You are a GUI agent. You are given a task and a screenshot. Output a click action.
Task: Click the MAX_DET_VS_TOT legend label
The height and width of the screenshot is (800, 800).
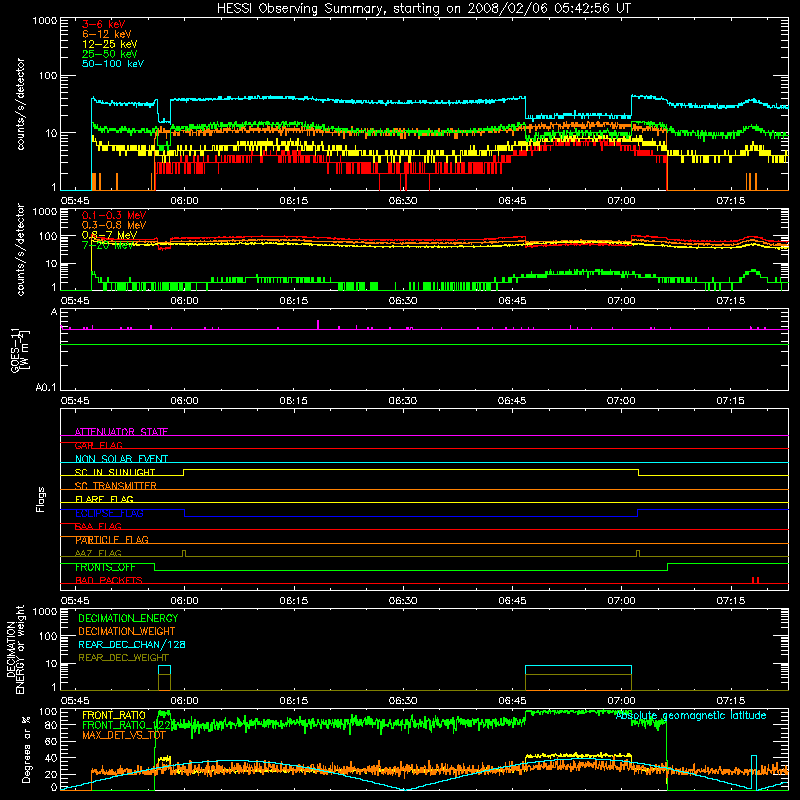pyautogui.click(x=123, y=735)
